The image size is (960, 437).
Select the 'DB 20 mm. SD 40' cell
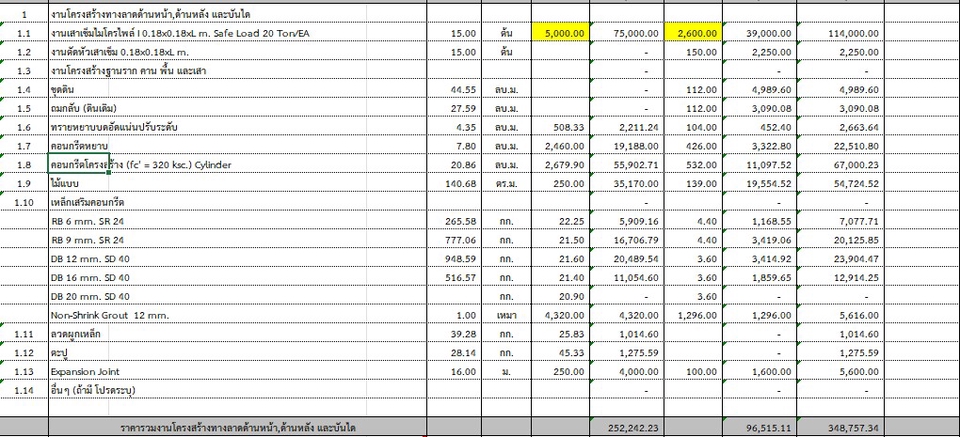point(236,296)
